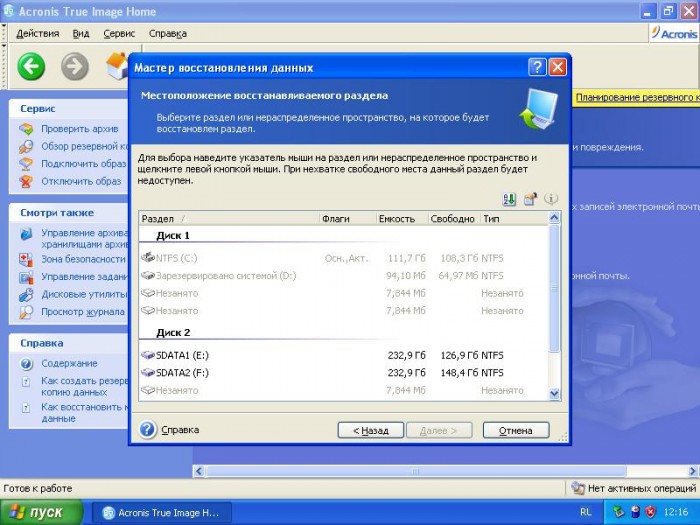Click the Acronis logo at top right

point(674,33)
